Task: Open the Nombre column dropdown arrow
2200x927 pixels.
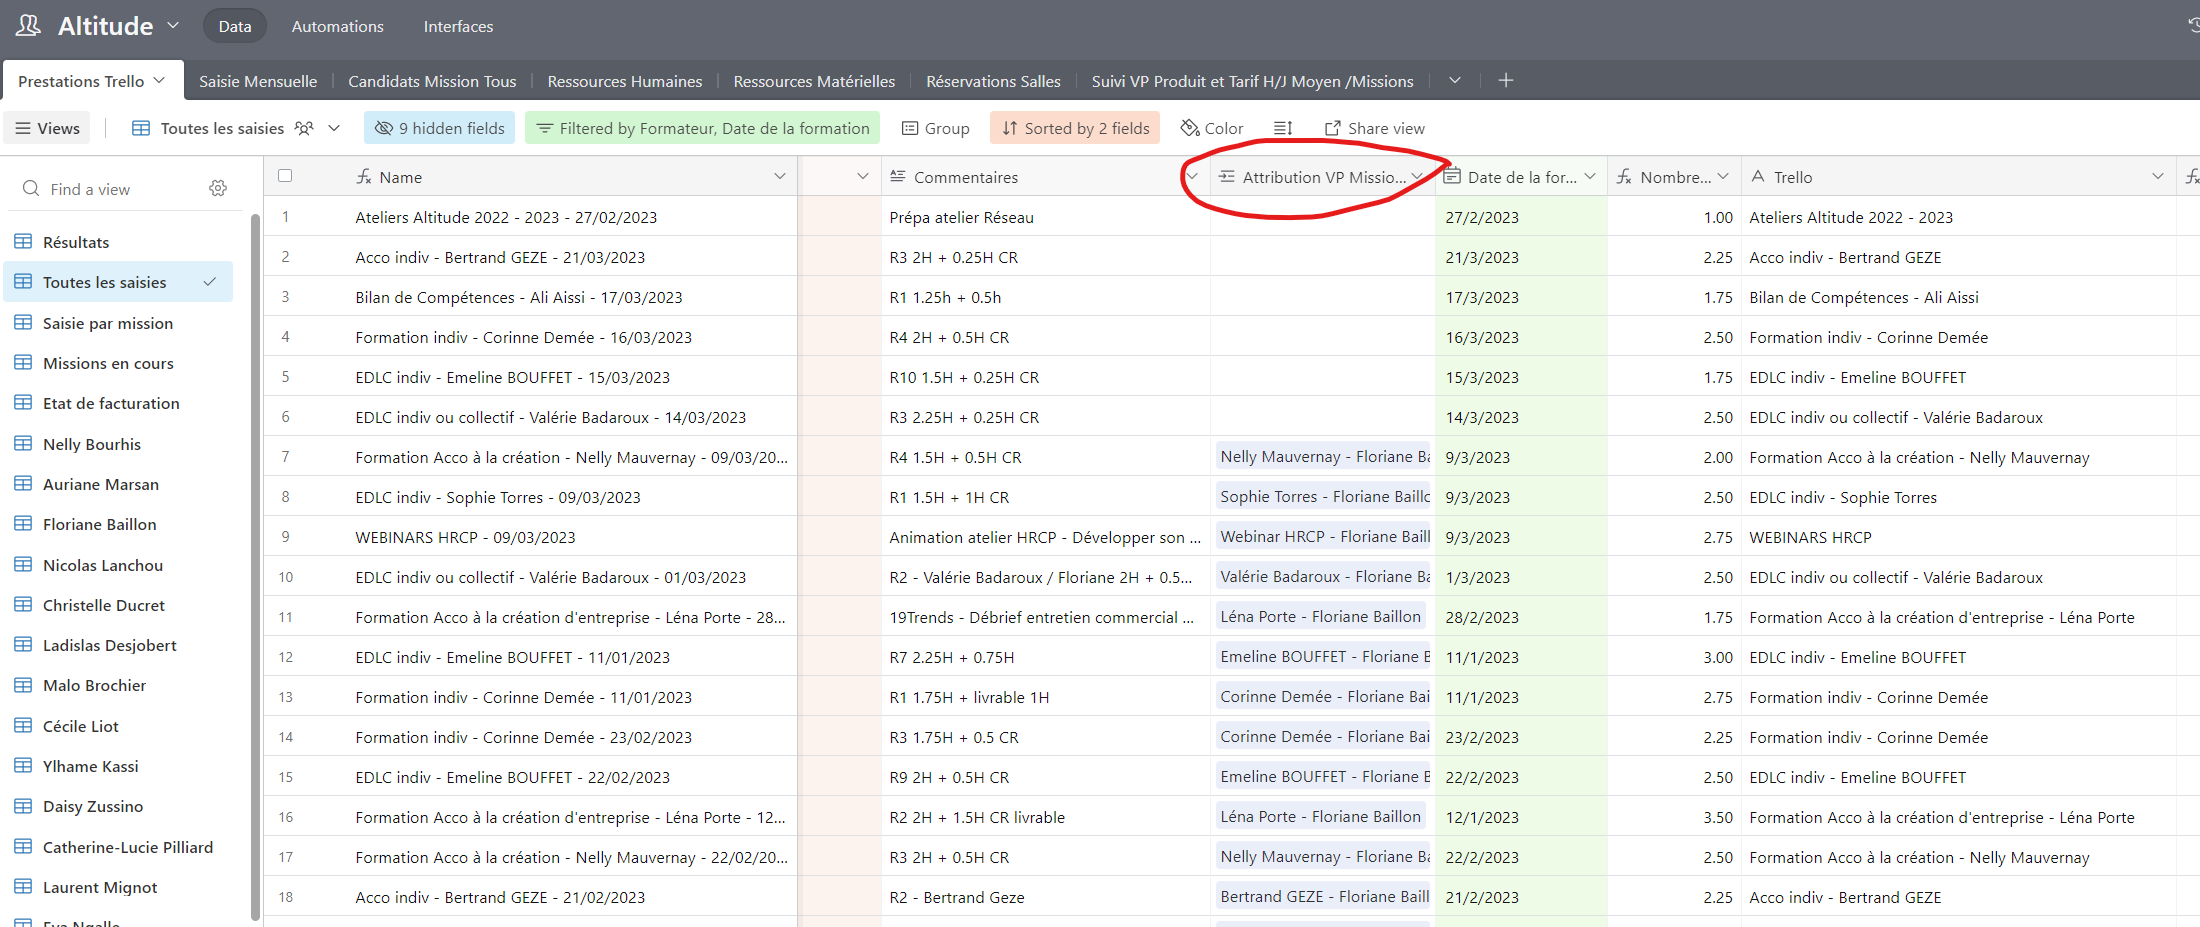Action: click(x=1723, y=176)
